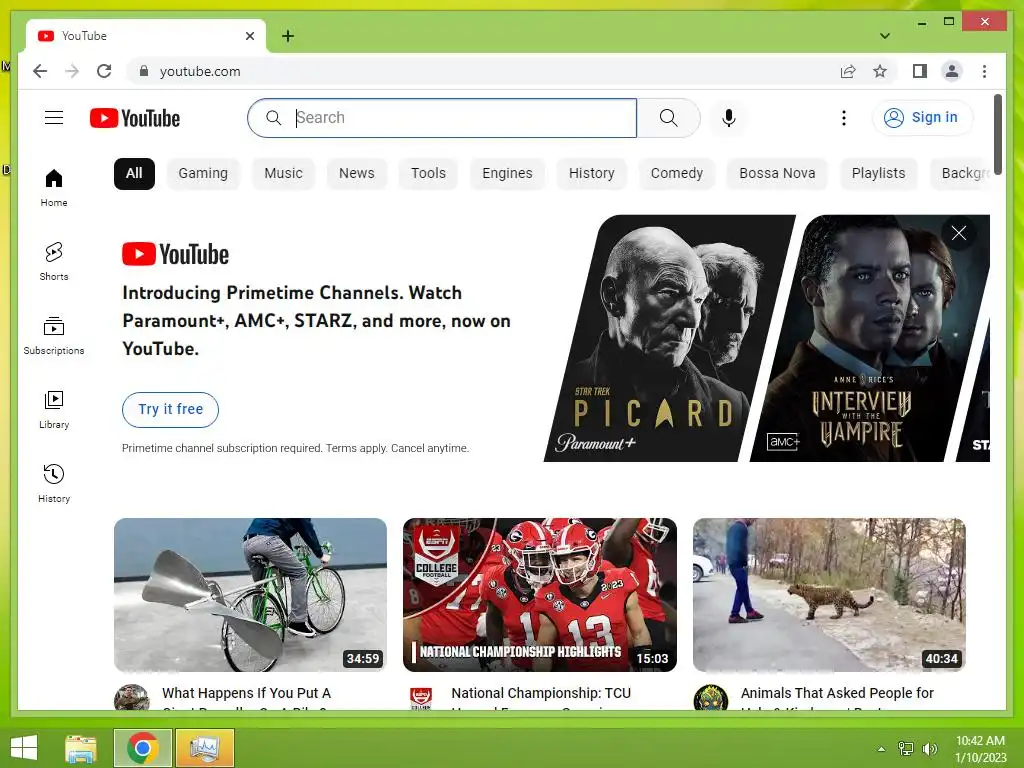Click the search magnifier button
The height and width of the screenshot is (768, 1024).
click(668, 118)
